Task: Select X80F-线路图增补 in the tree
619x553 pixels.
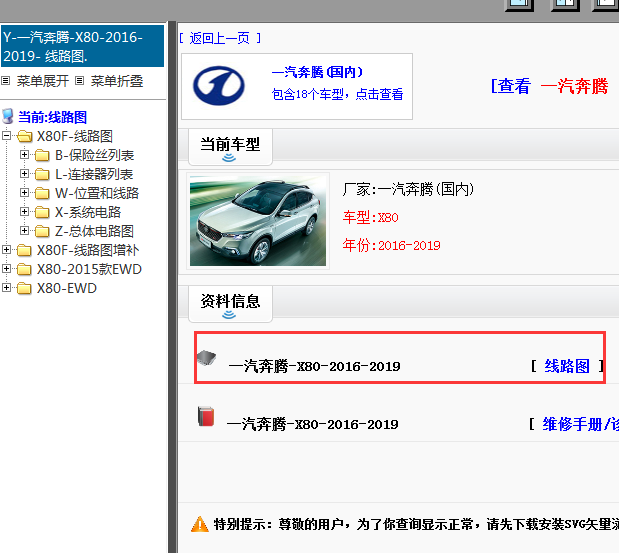Action: pyautogui.click(x=88, y=250)
